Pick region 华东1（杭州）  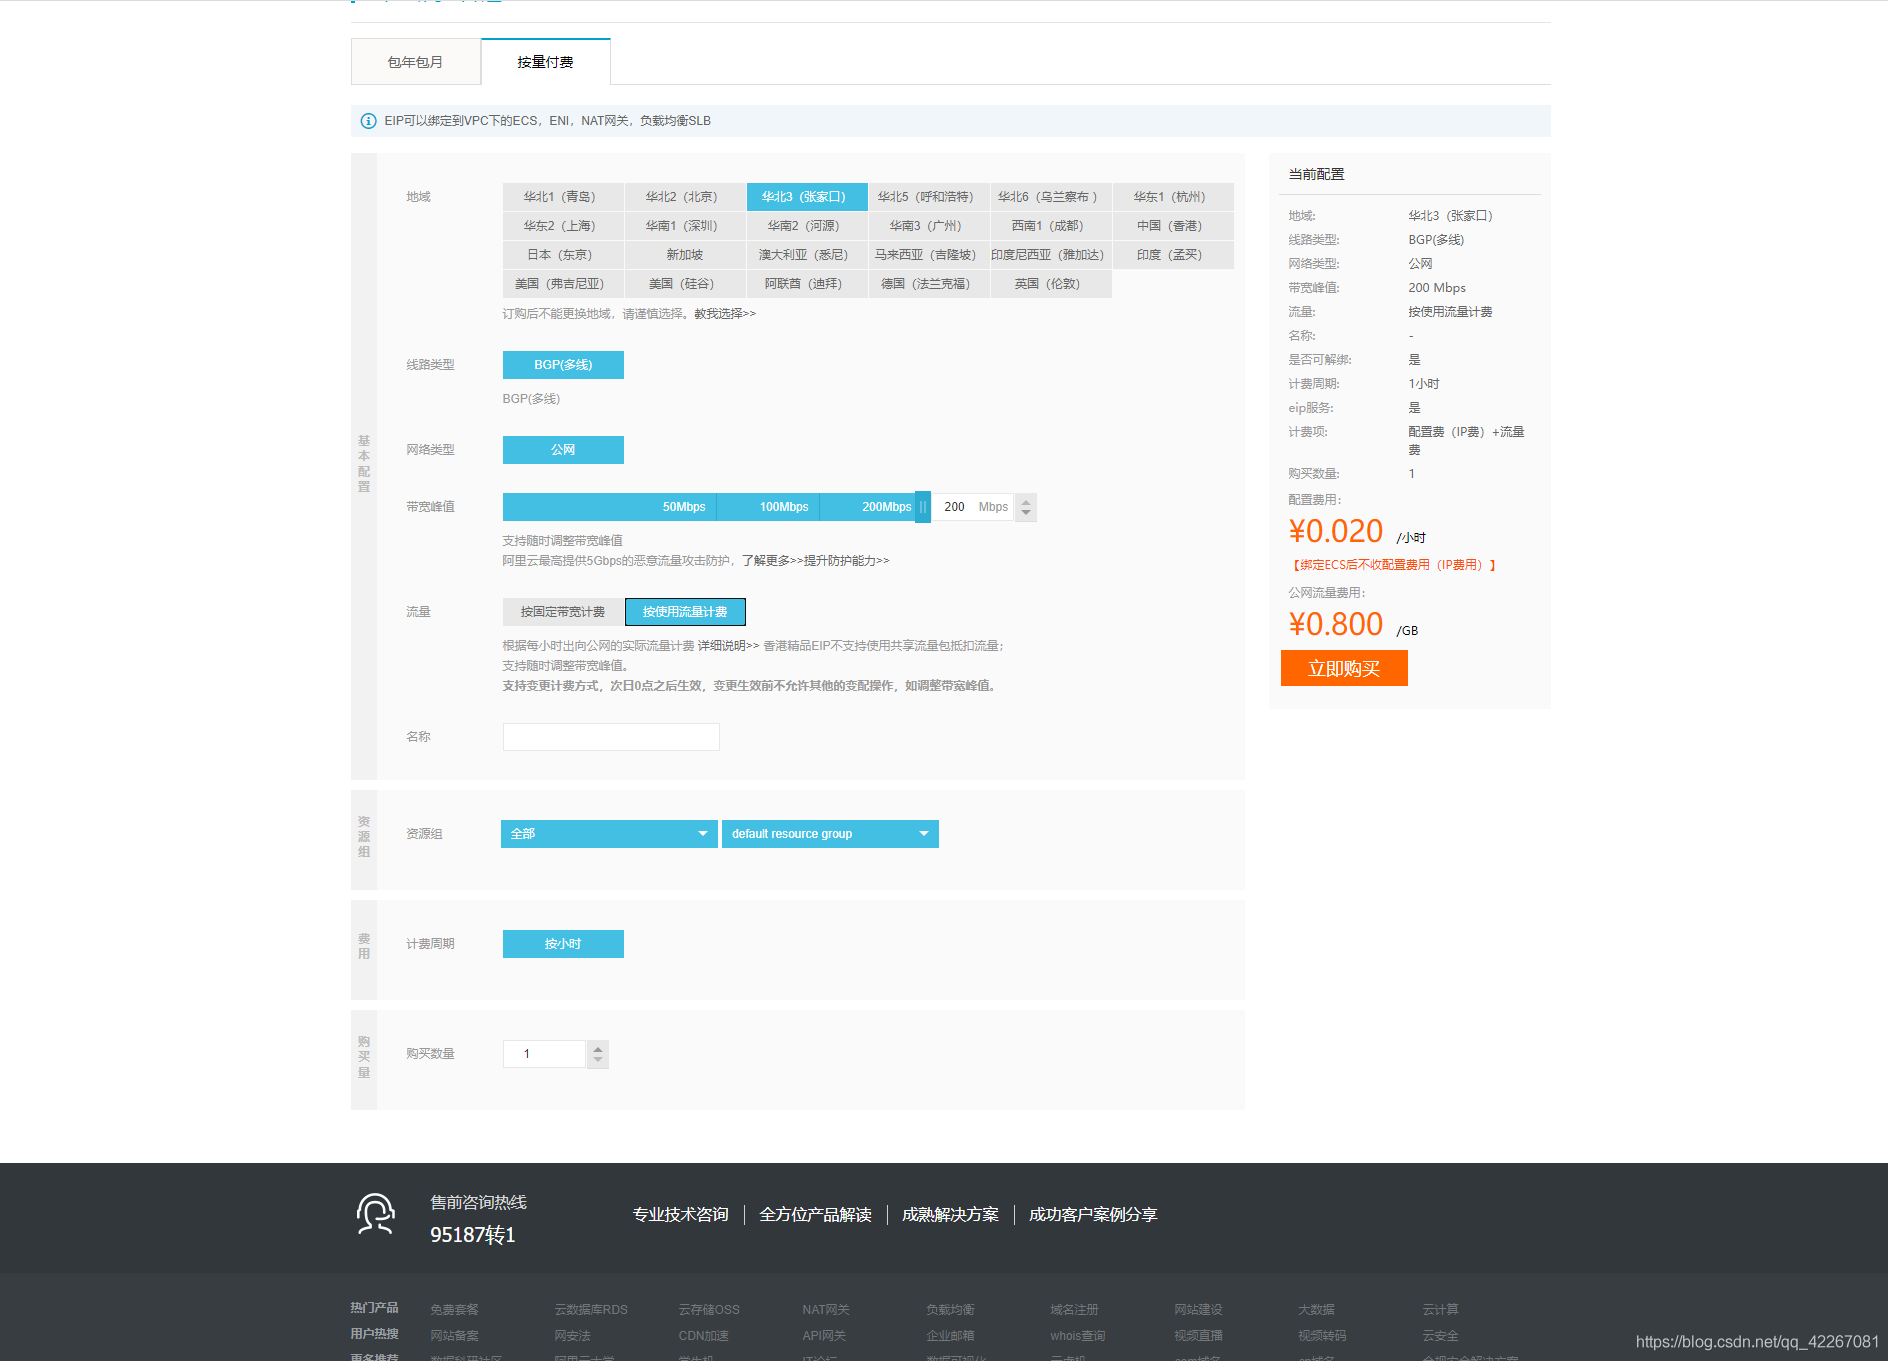click(x=1173, y=197)
